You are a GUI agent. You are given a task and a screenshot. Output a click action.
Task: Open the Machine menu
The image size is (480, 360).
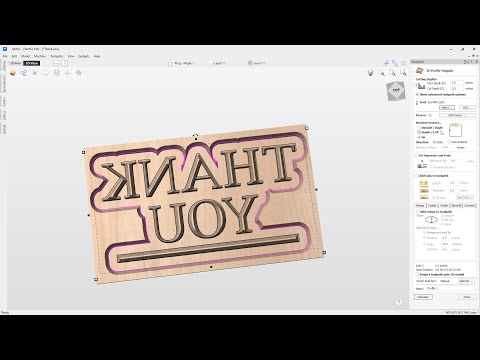coord(40,56)
